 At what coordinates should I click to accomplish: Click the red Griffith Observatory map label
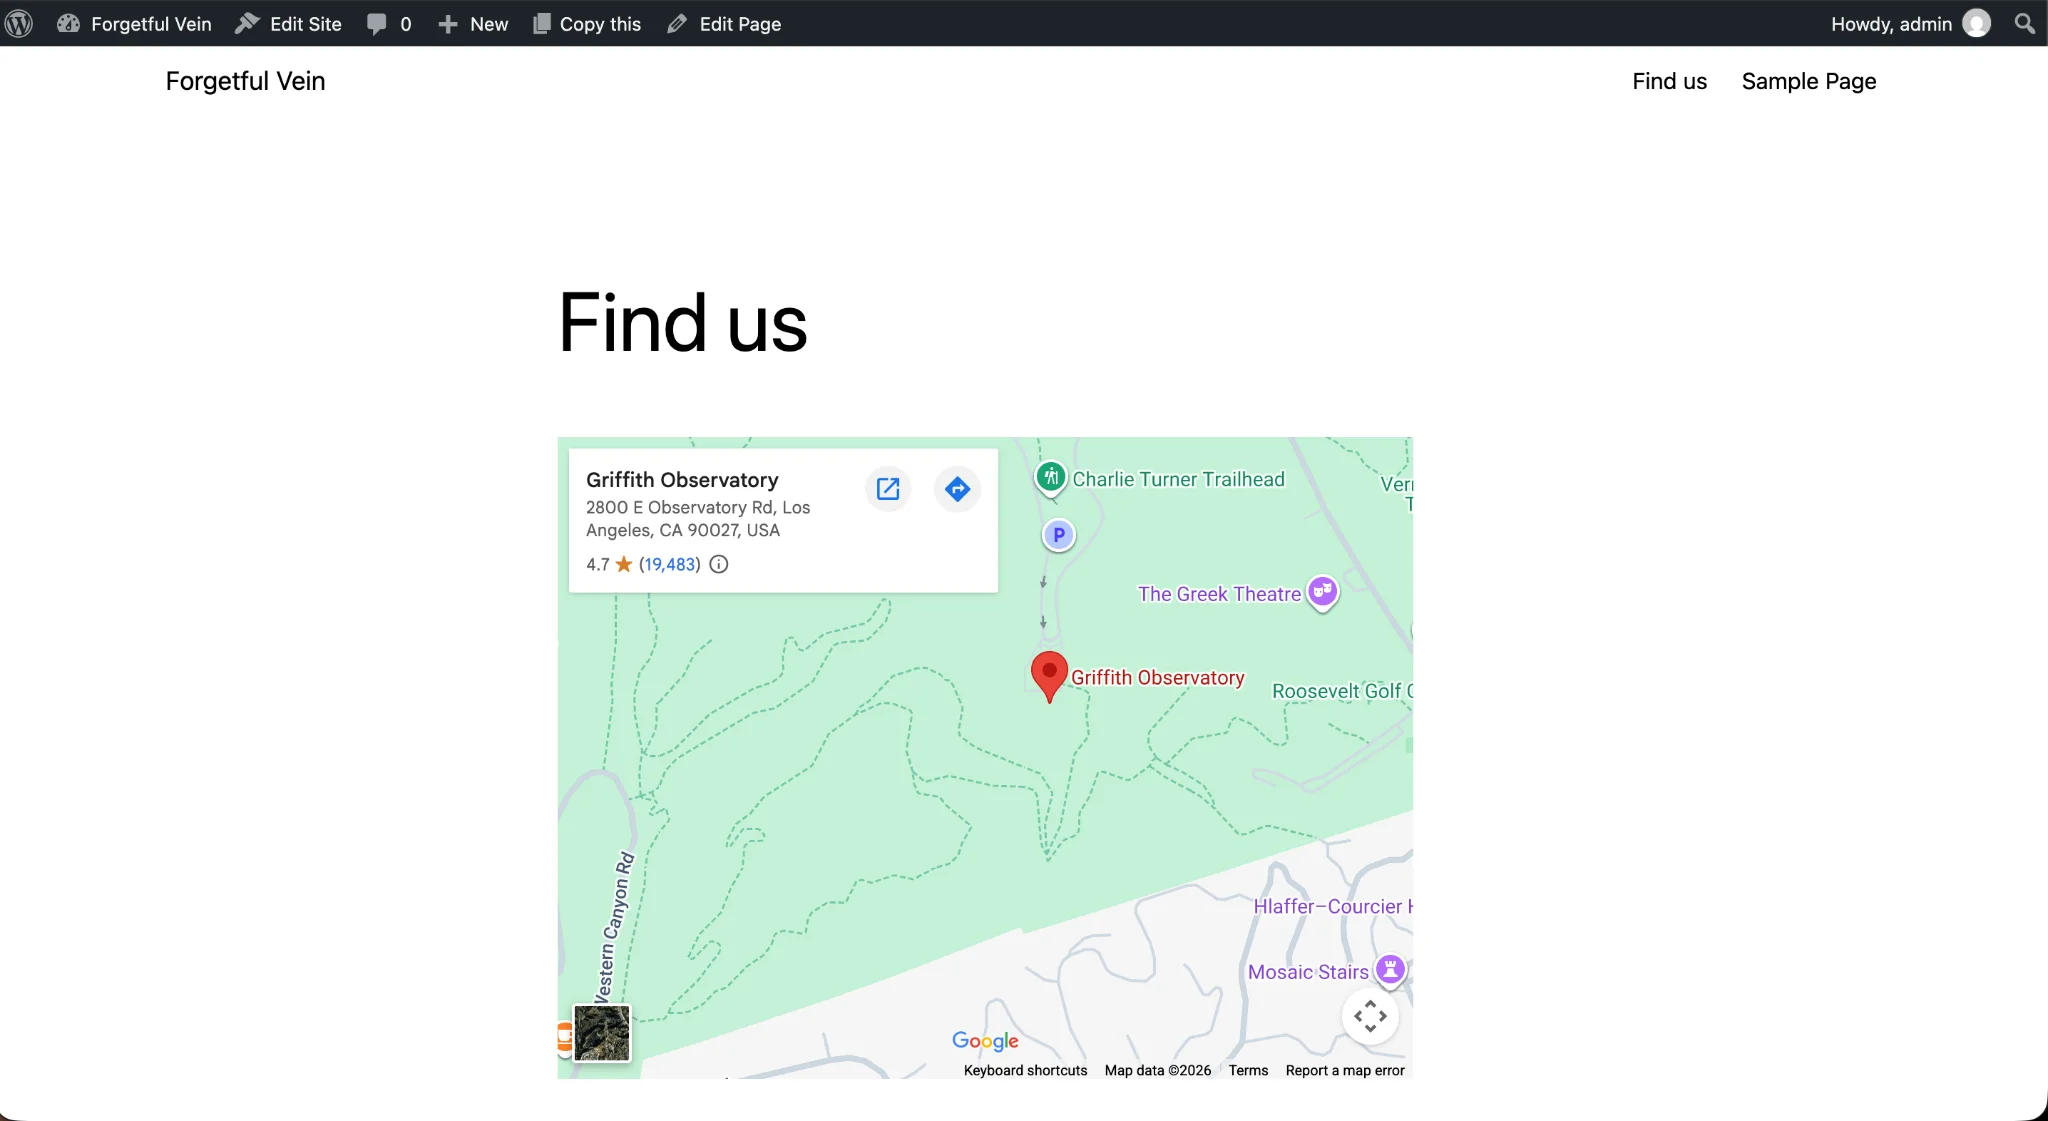(1158, 677)
